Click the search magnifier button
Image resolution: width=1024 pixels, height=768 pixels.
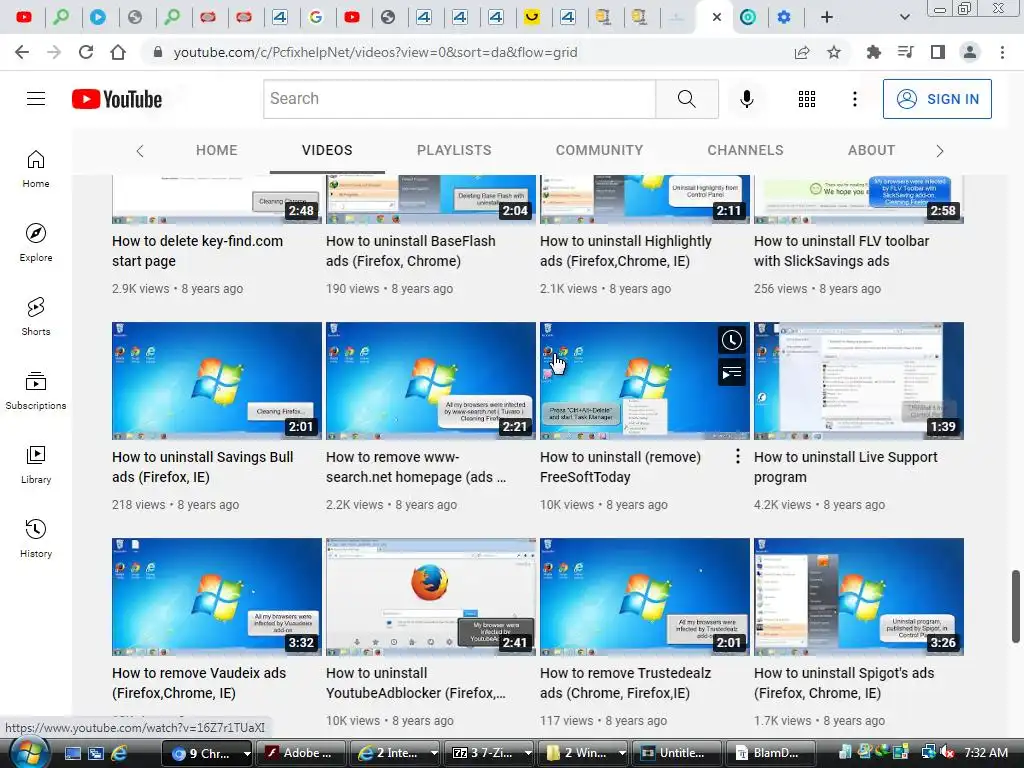click(x=686, y=99)
